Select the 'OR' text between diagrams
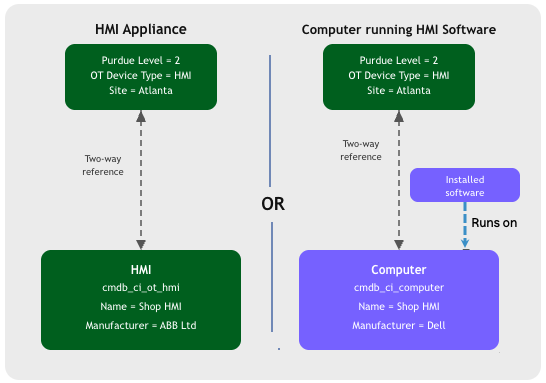 point(273,204)
